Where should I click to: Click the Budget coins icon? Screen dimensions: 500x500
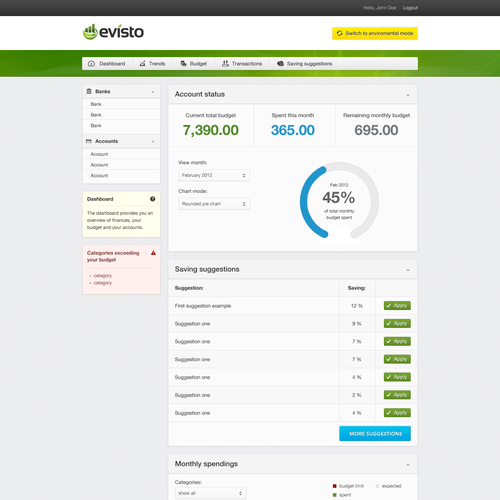pos(183,63)
